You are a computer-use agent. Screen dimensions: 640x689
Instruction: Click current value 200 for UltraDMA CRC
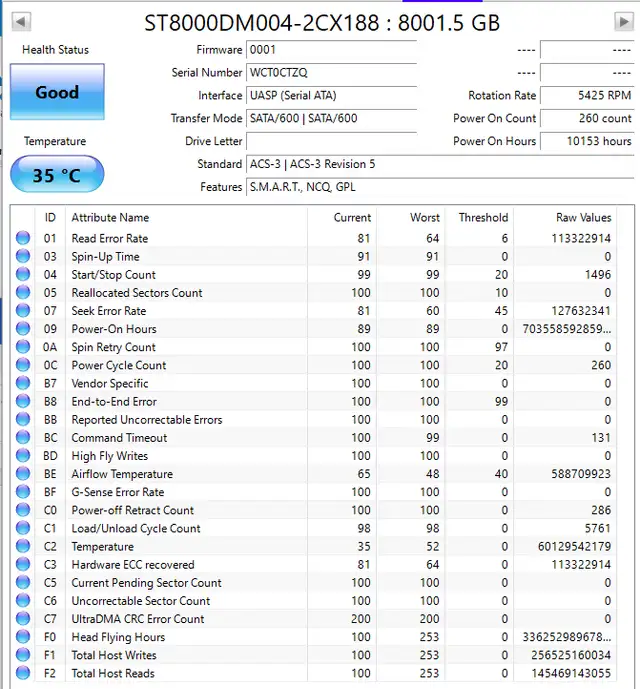point(361,619)
